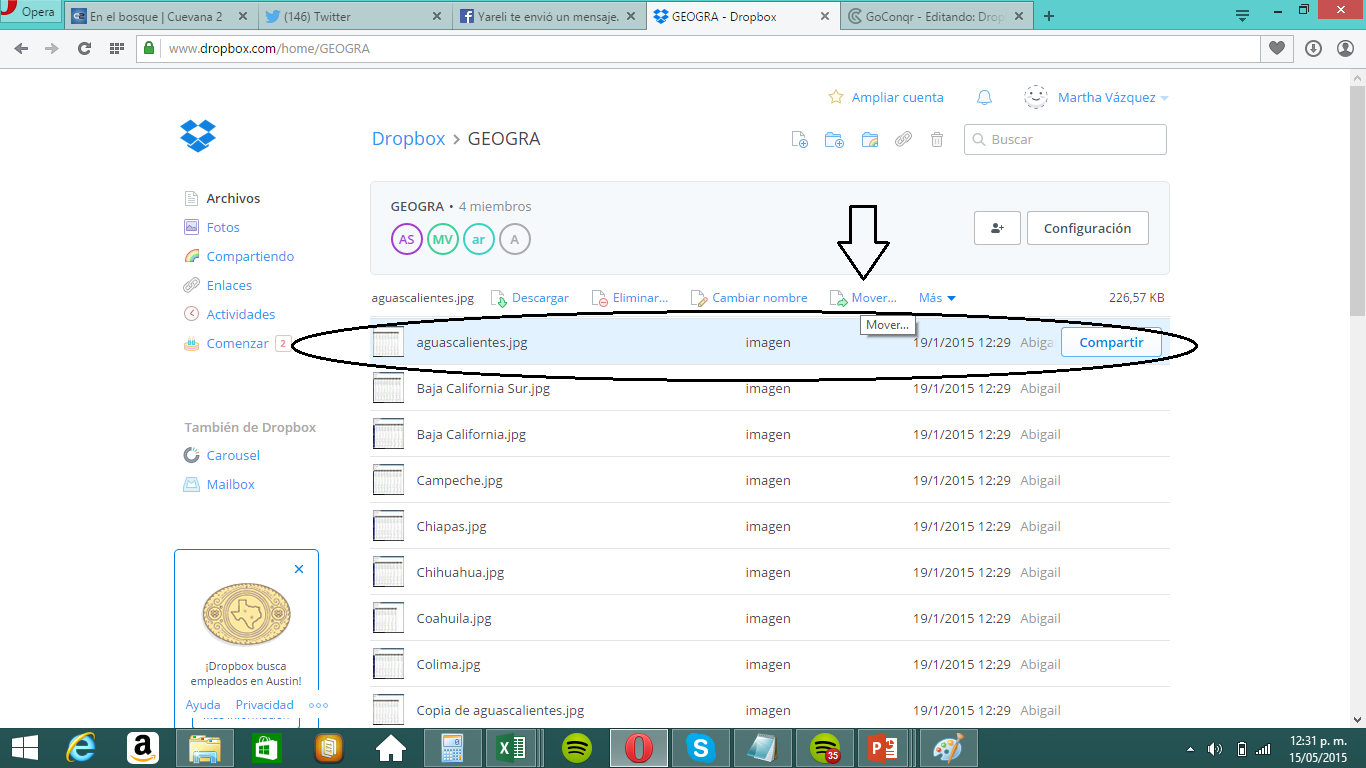
Task: Select the Chiapas.jpg file thumbnail
Action: [x=388, y=527]
